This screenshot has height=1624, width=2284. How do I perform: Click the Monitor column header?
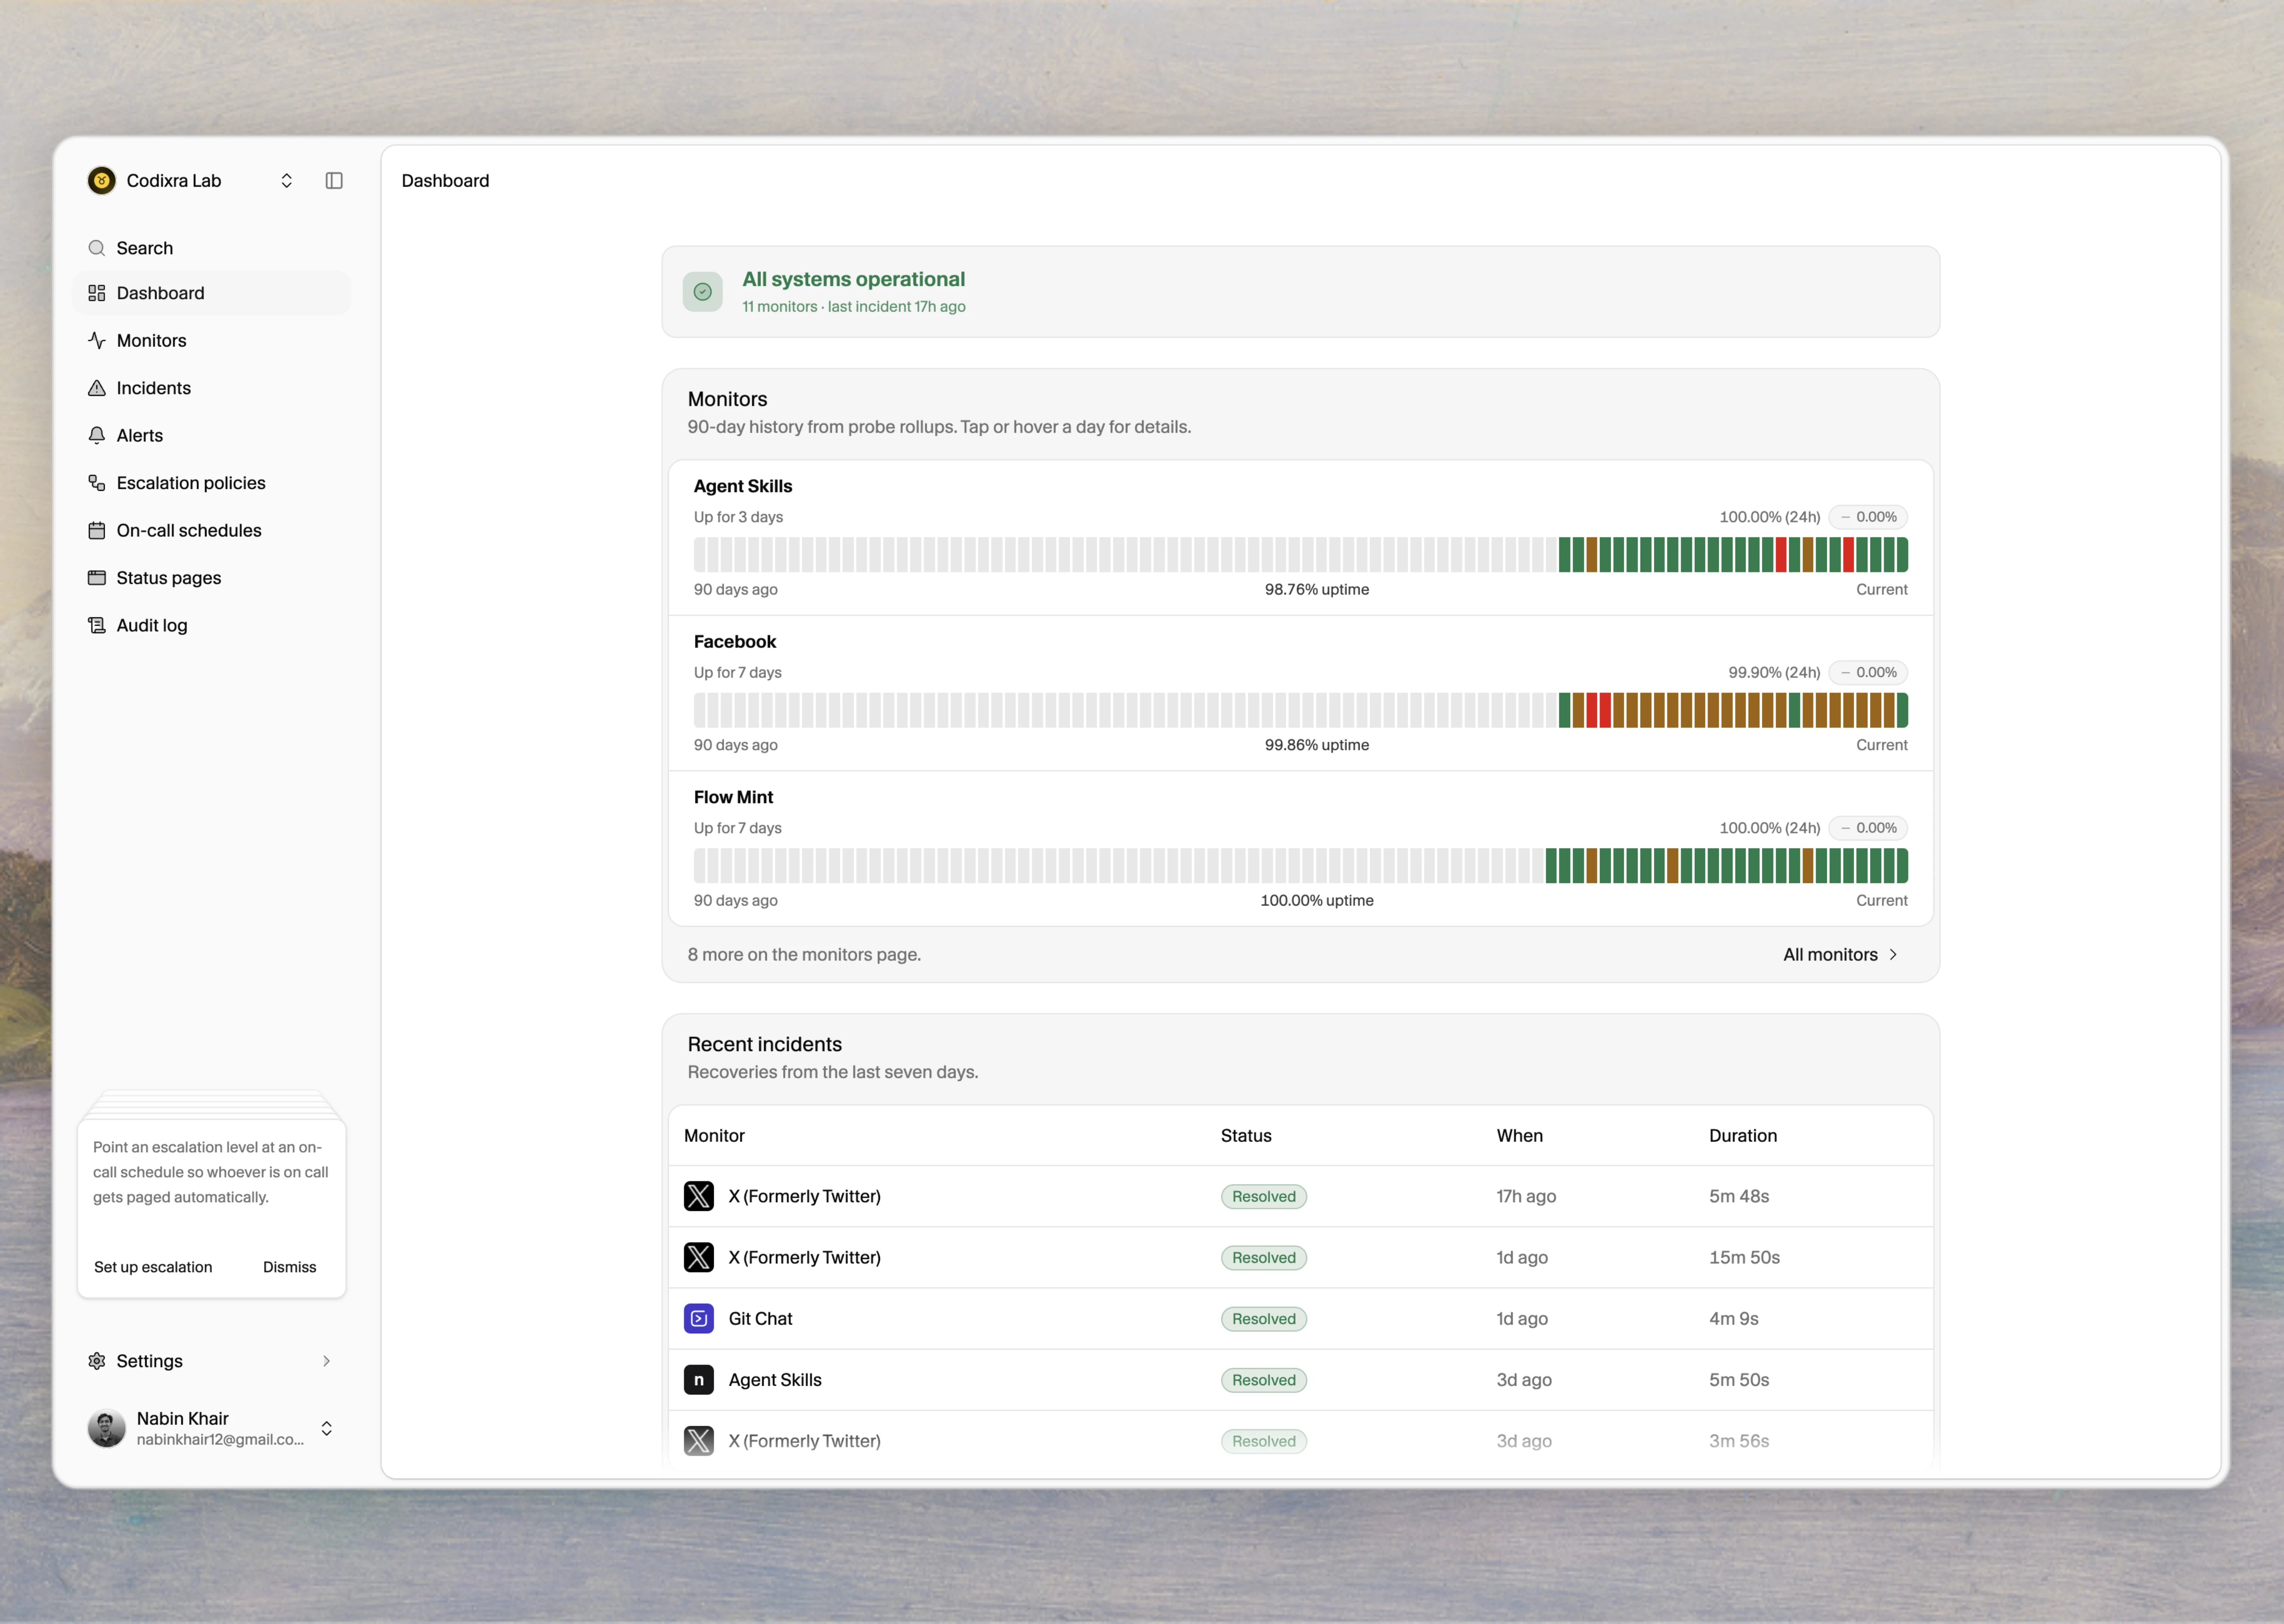click(x=714, y=1136)
